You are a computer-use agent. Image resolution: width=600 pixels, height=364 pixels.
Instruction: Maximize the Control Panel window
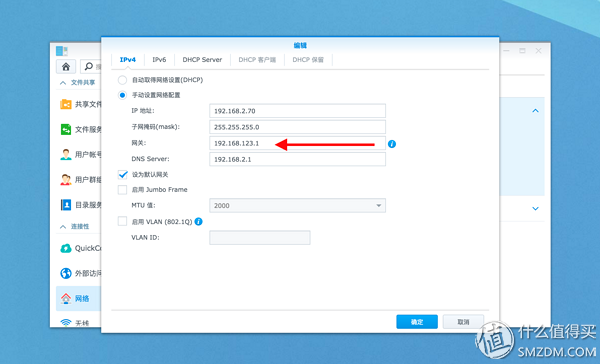tap(522, 51)
